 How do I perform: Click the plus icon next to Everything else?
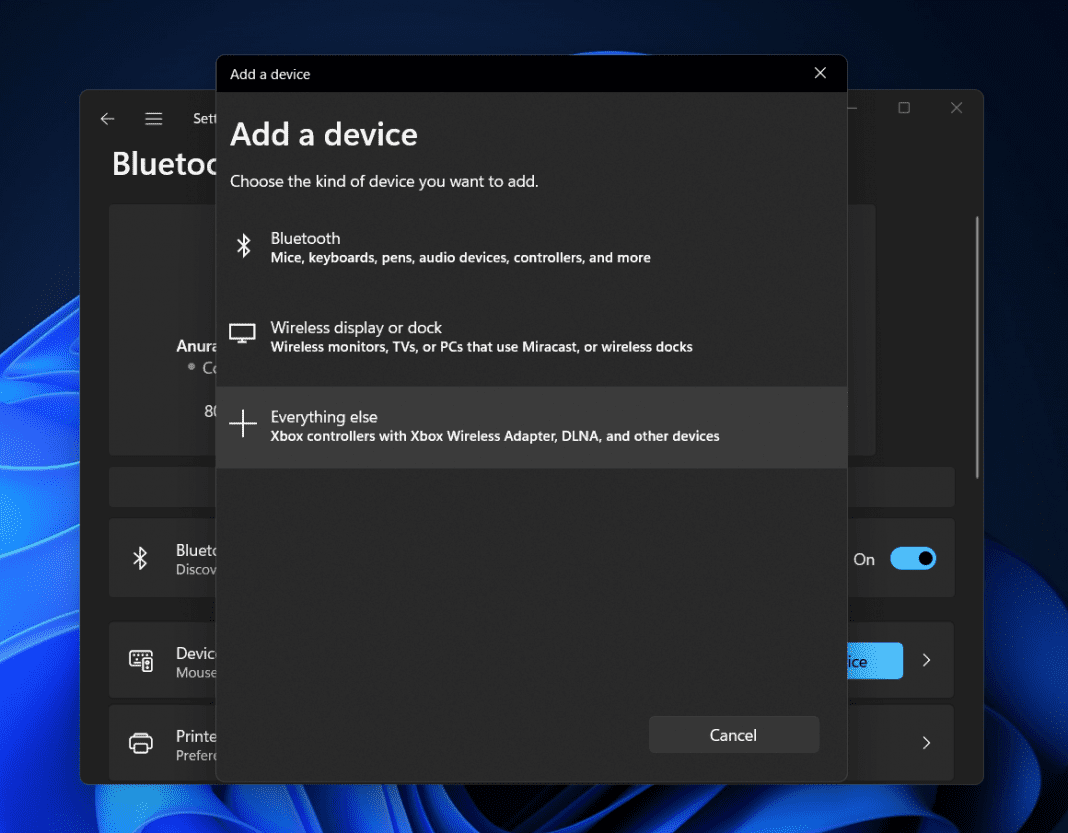point(242,423)
